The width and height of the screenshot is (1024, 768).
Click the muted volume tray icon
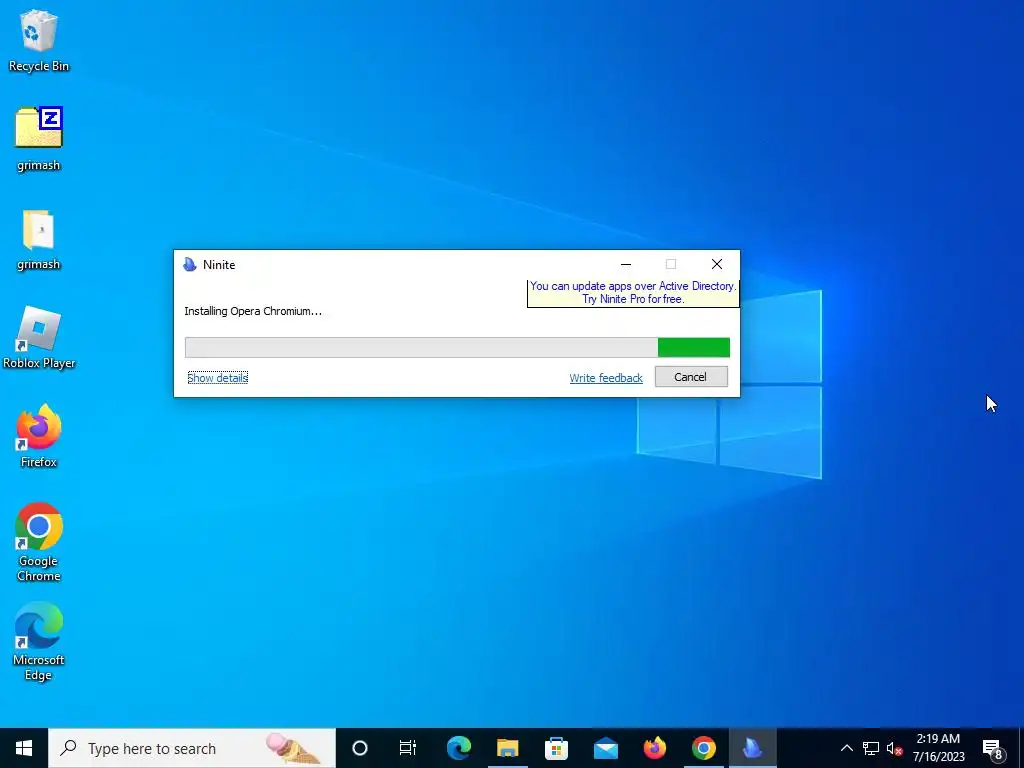[894, 748]
